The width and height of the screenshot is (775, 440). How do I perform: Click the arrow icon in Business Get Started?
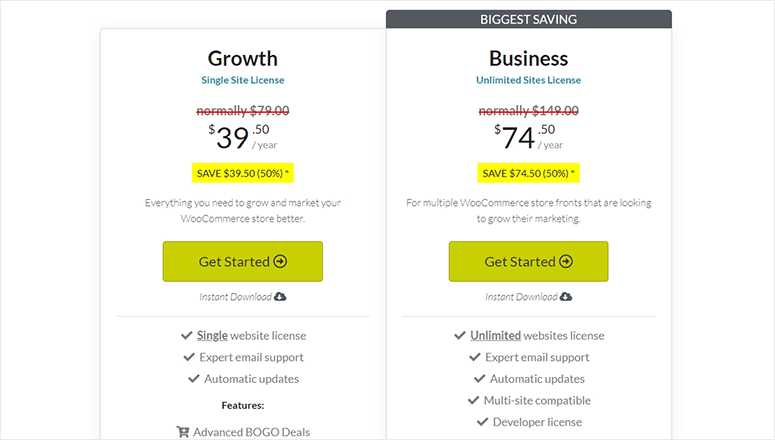[566, 261]
